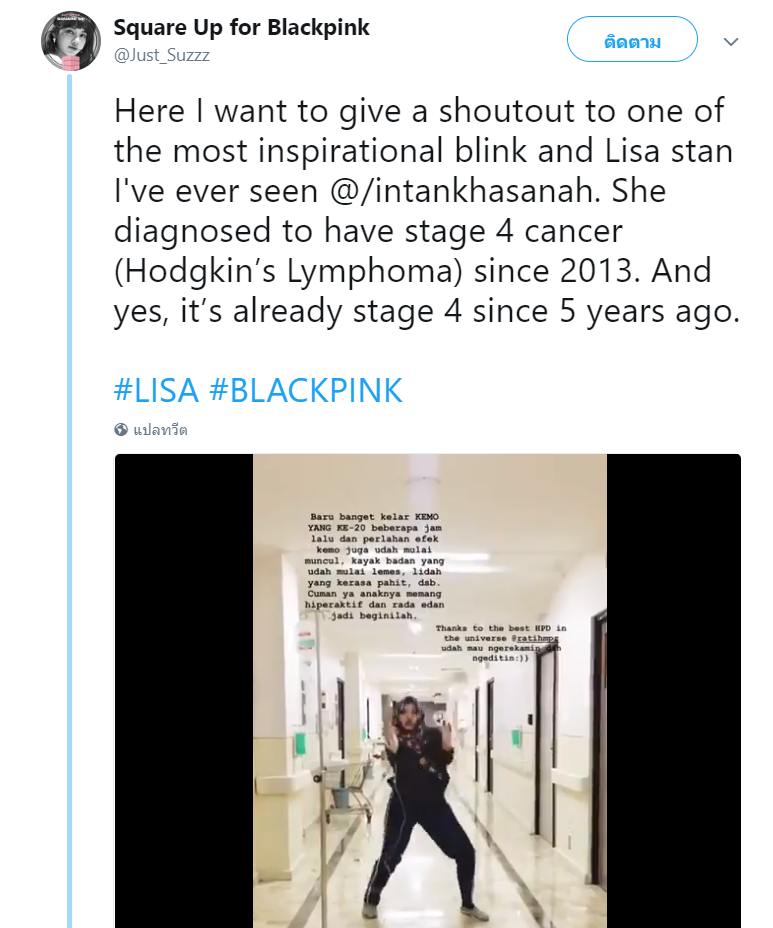This screenshot has width=773, height=928.
Task: Click the globe icon beside translate tweet
Action: tap(121, 430)
